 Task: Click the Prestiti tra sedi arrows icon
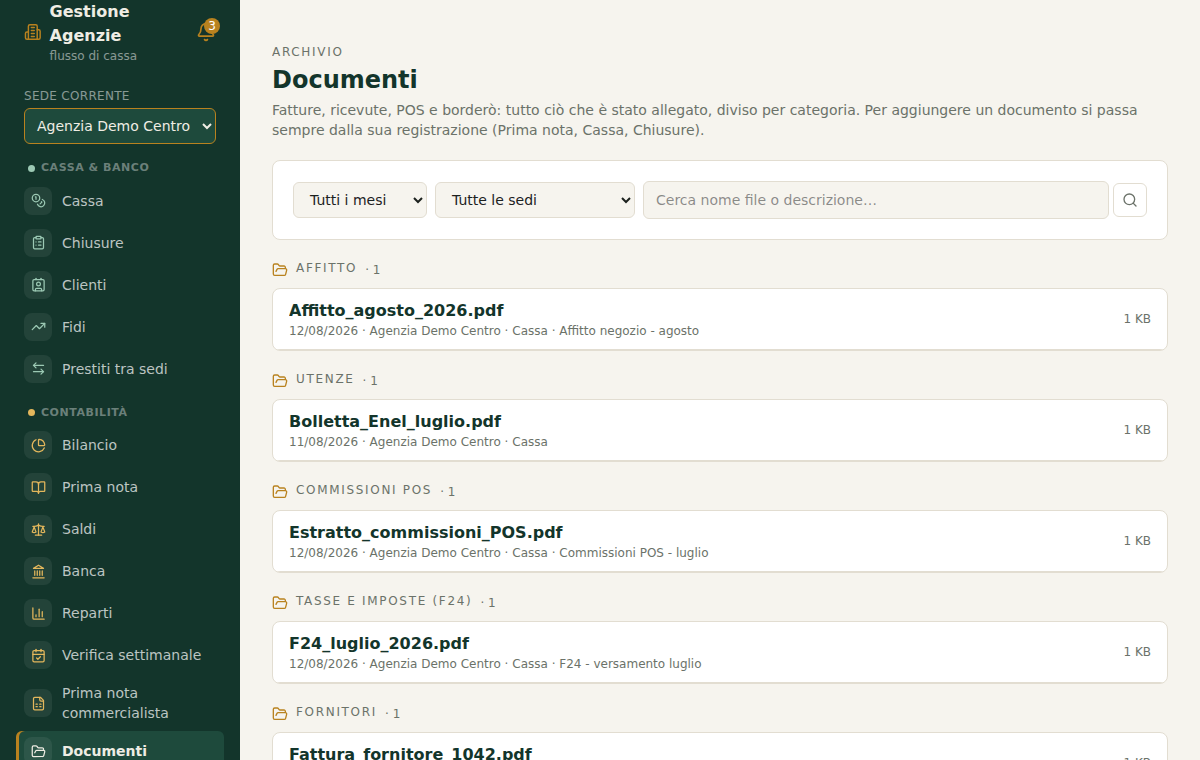tap(38, 369)
